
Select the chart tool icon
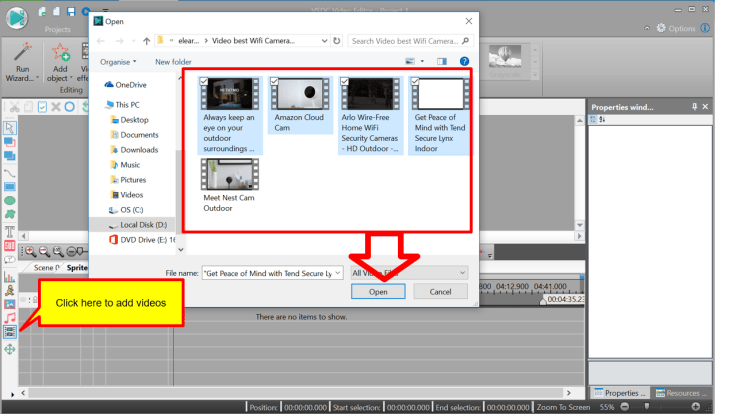click(9, 277)
